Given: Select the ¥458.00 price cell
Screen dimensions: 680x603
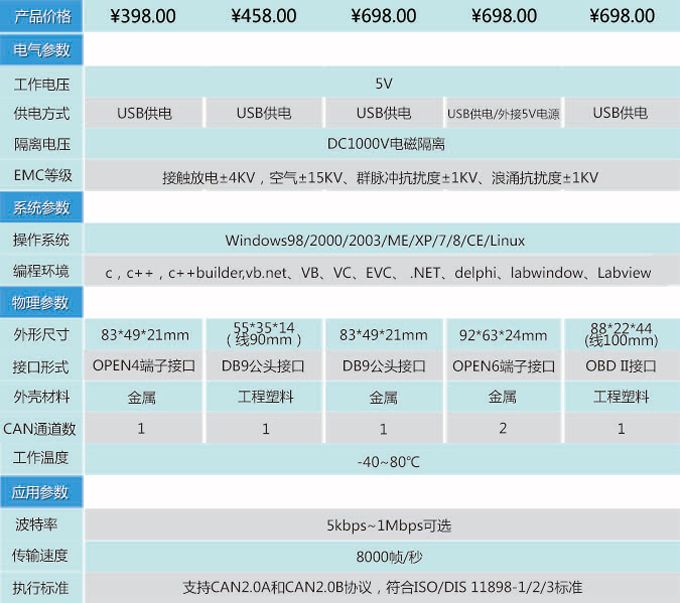Looking at the screenshot, I should coord(264,16).
